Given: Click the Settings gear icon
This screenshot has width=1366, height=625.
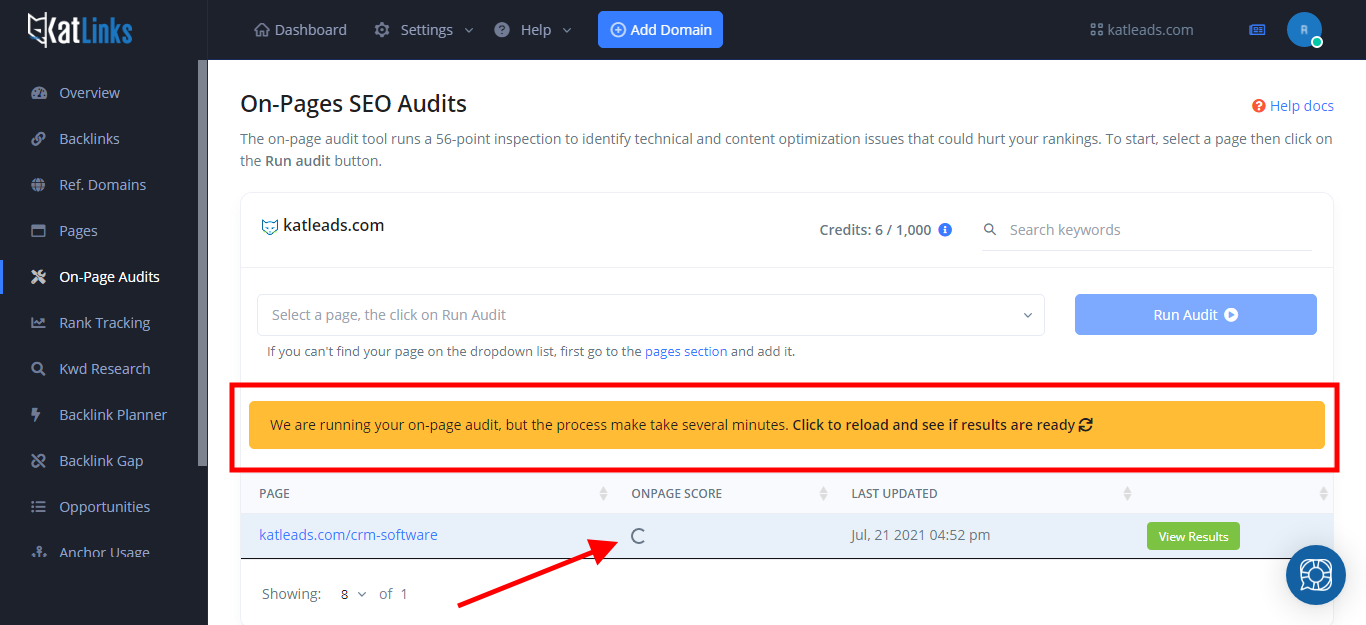Looking at the screenshot, I should coord(382,30).
